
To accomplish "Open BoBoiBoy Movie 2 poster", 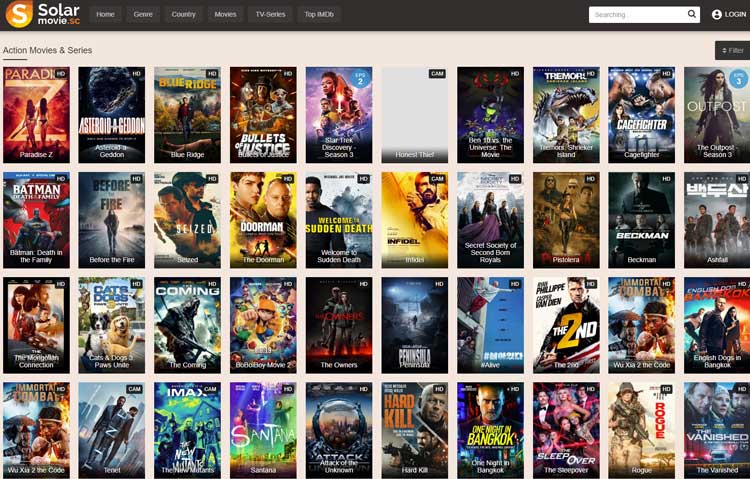I will point(263,325).
